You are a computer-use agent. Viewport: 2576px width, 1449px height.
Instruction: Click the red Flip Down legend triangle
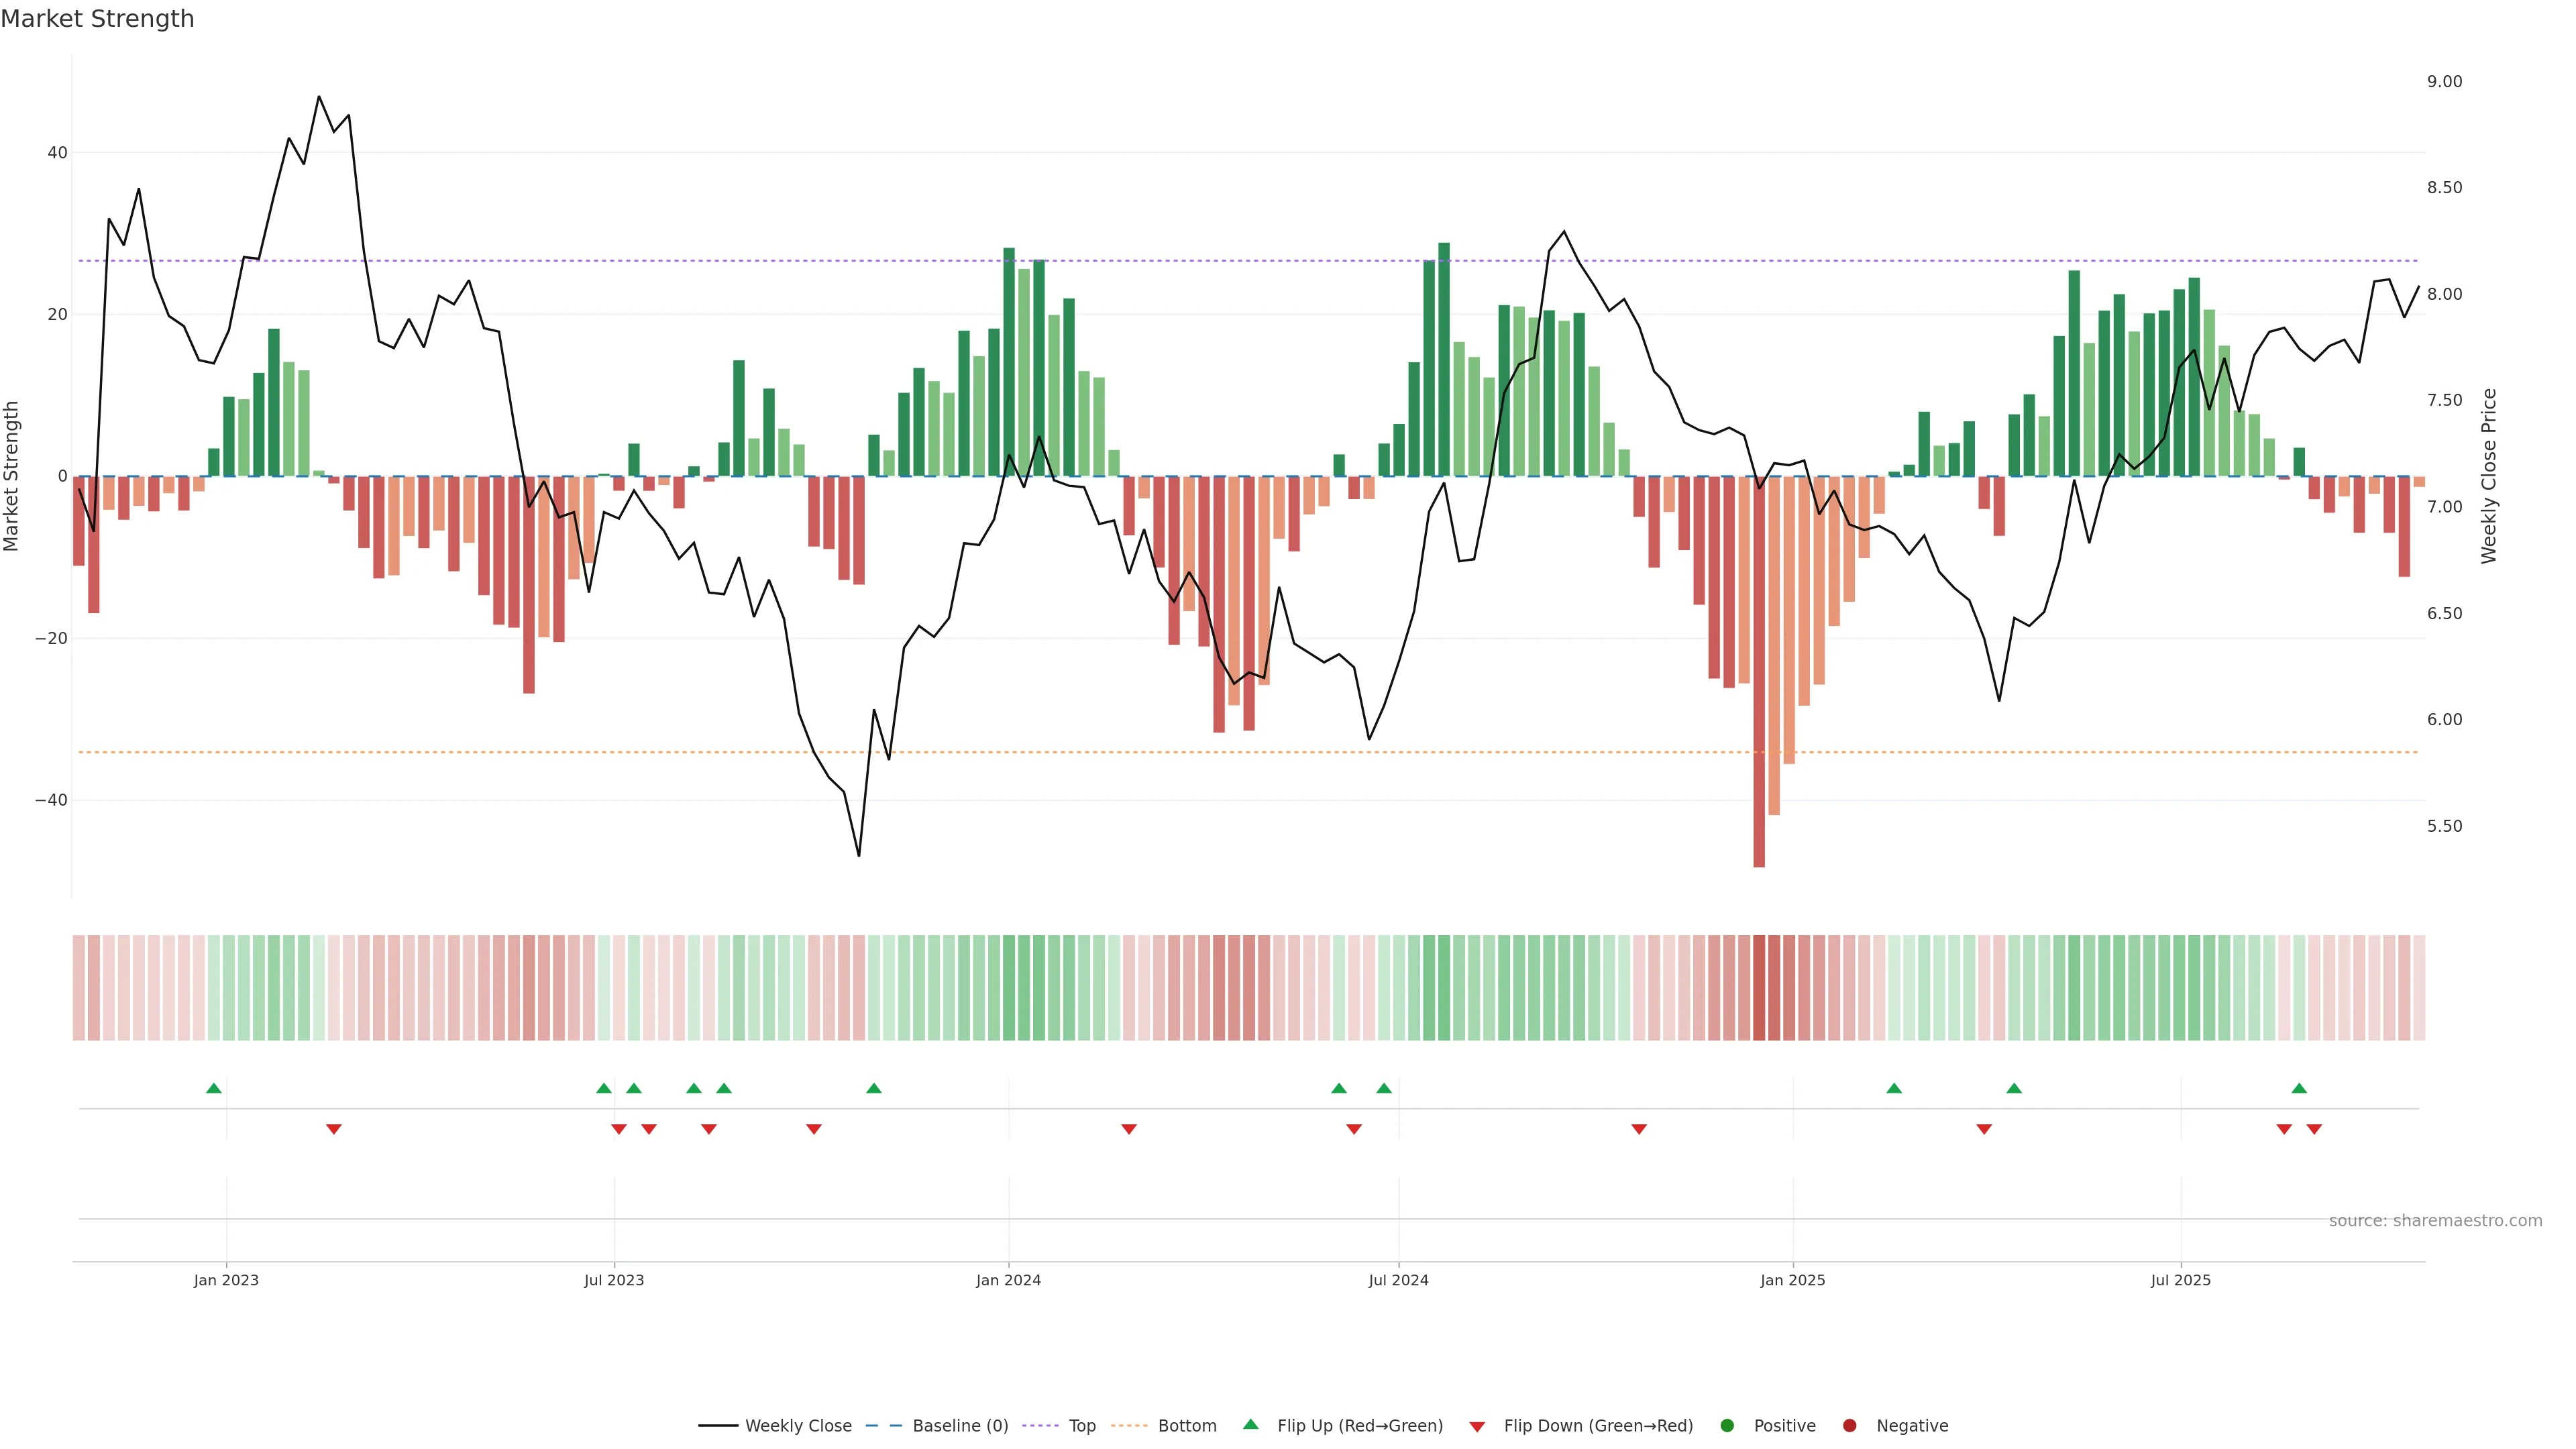click(x=1477, y=1426)
